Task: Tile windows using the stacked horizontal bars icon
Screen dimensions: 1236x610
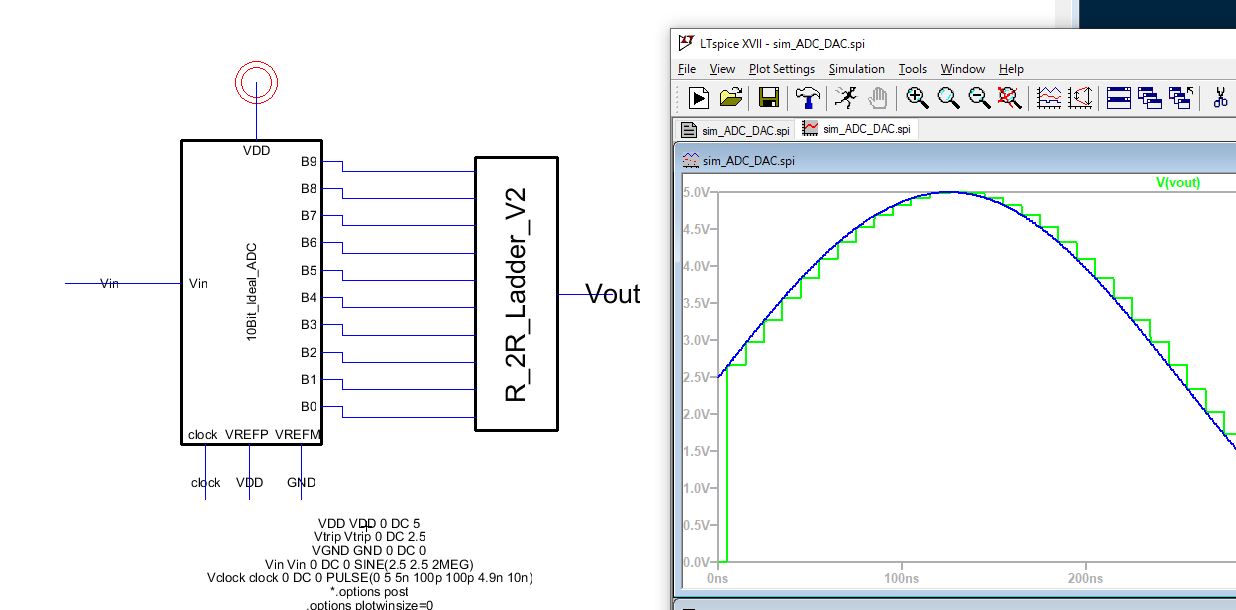Action: pyautogui.click(x=1119, y=97)
